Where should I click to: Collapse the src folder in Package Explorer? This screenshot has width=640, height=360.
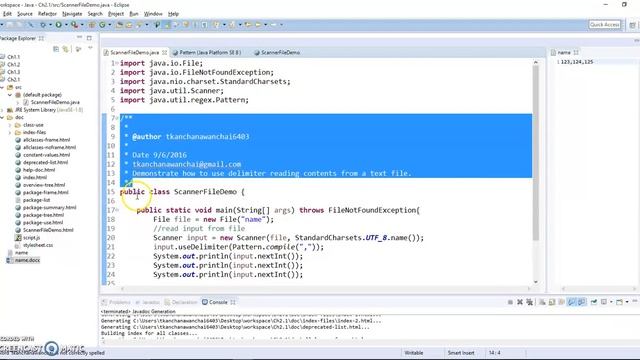[x=3, y=87]
